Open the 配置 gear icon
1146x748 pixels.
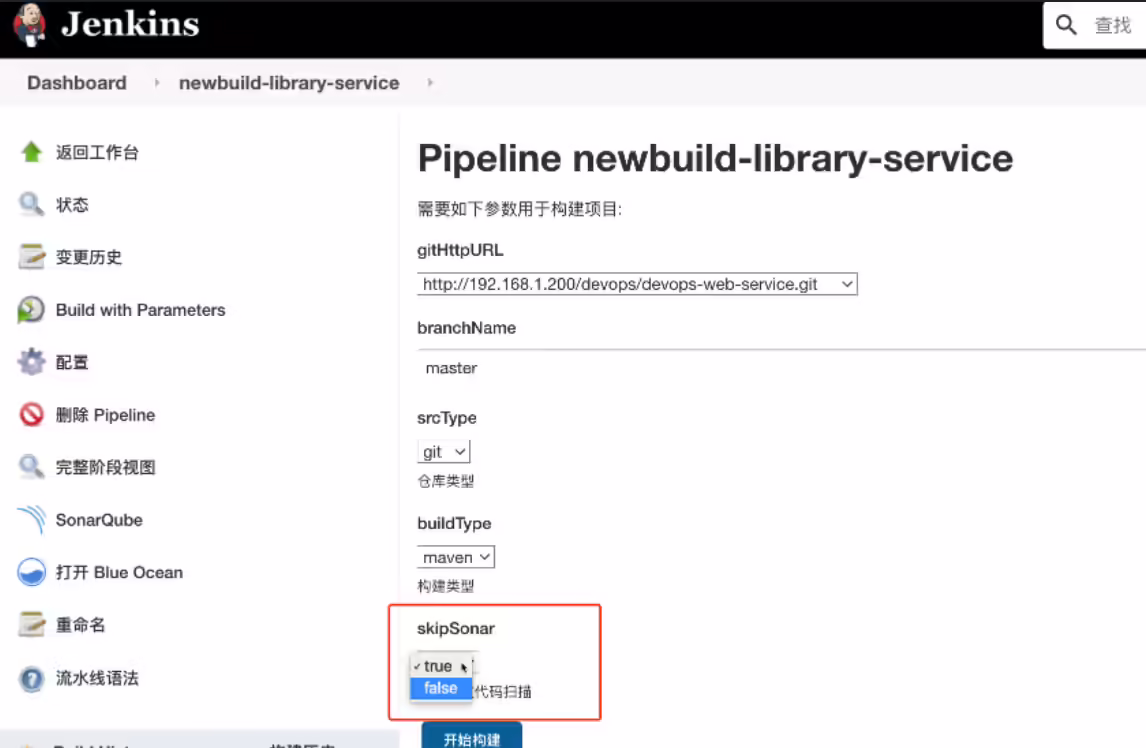pos(31,362)
